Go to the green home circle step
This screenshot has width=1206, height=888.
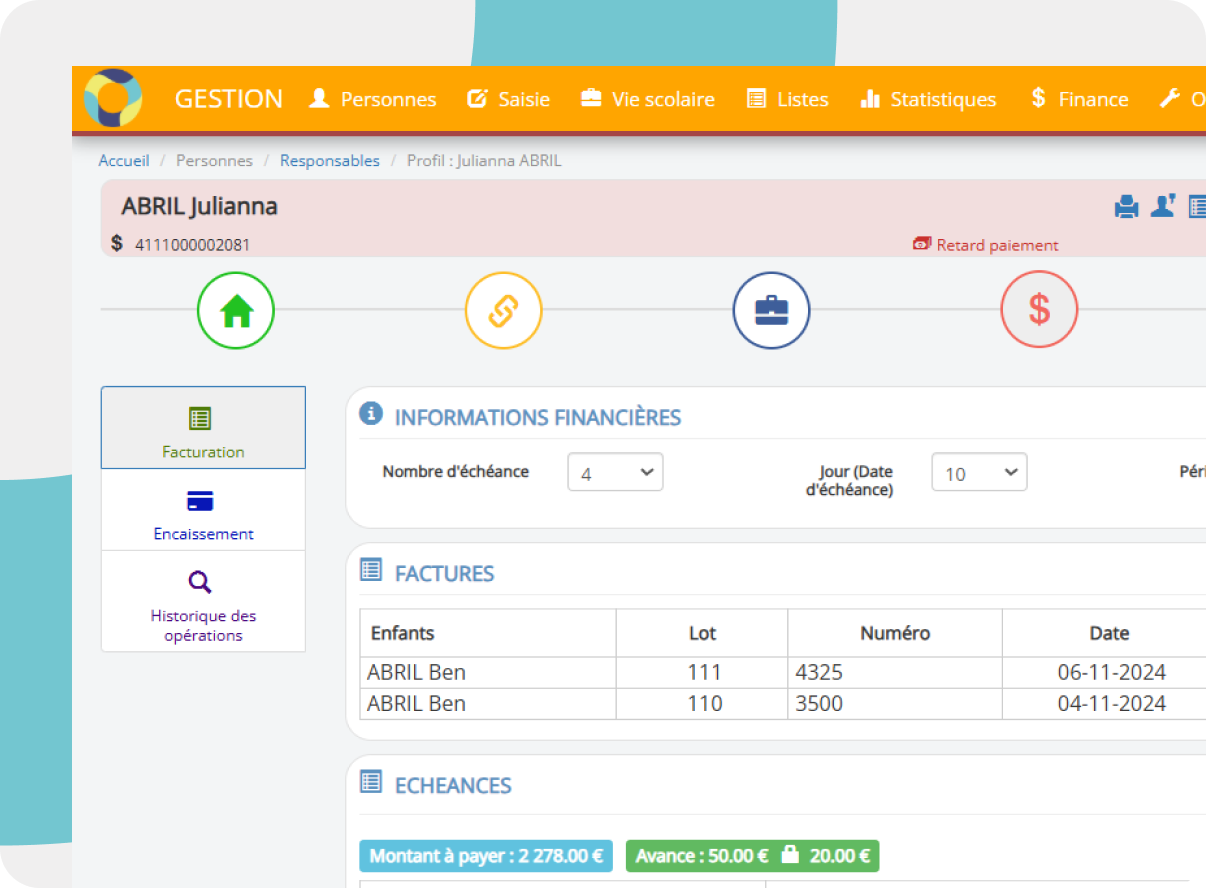tap(236, 310)
